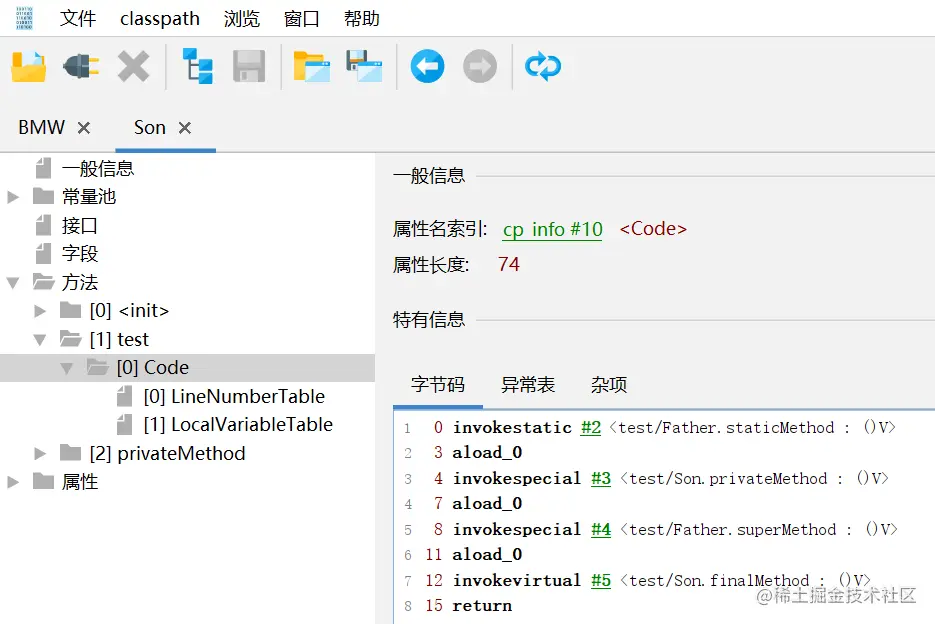Click the open class file folder icon
This screenshot has height=624, width=935.
(x=29, y=66)
